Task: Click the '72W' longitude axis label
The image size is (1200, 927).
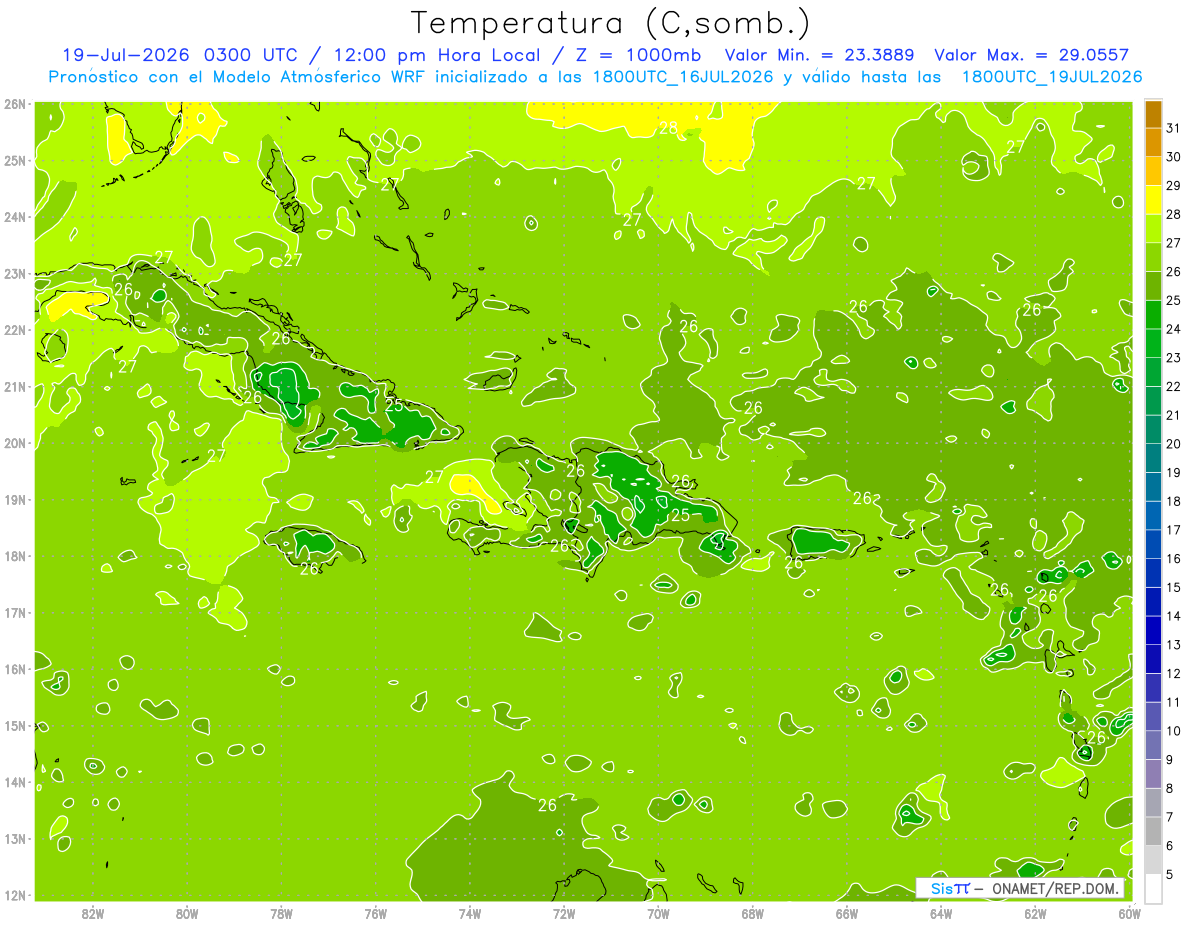Action: 564,913
